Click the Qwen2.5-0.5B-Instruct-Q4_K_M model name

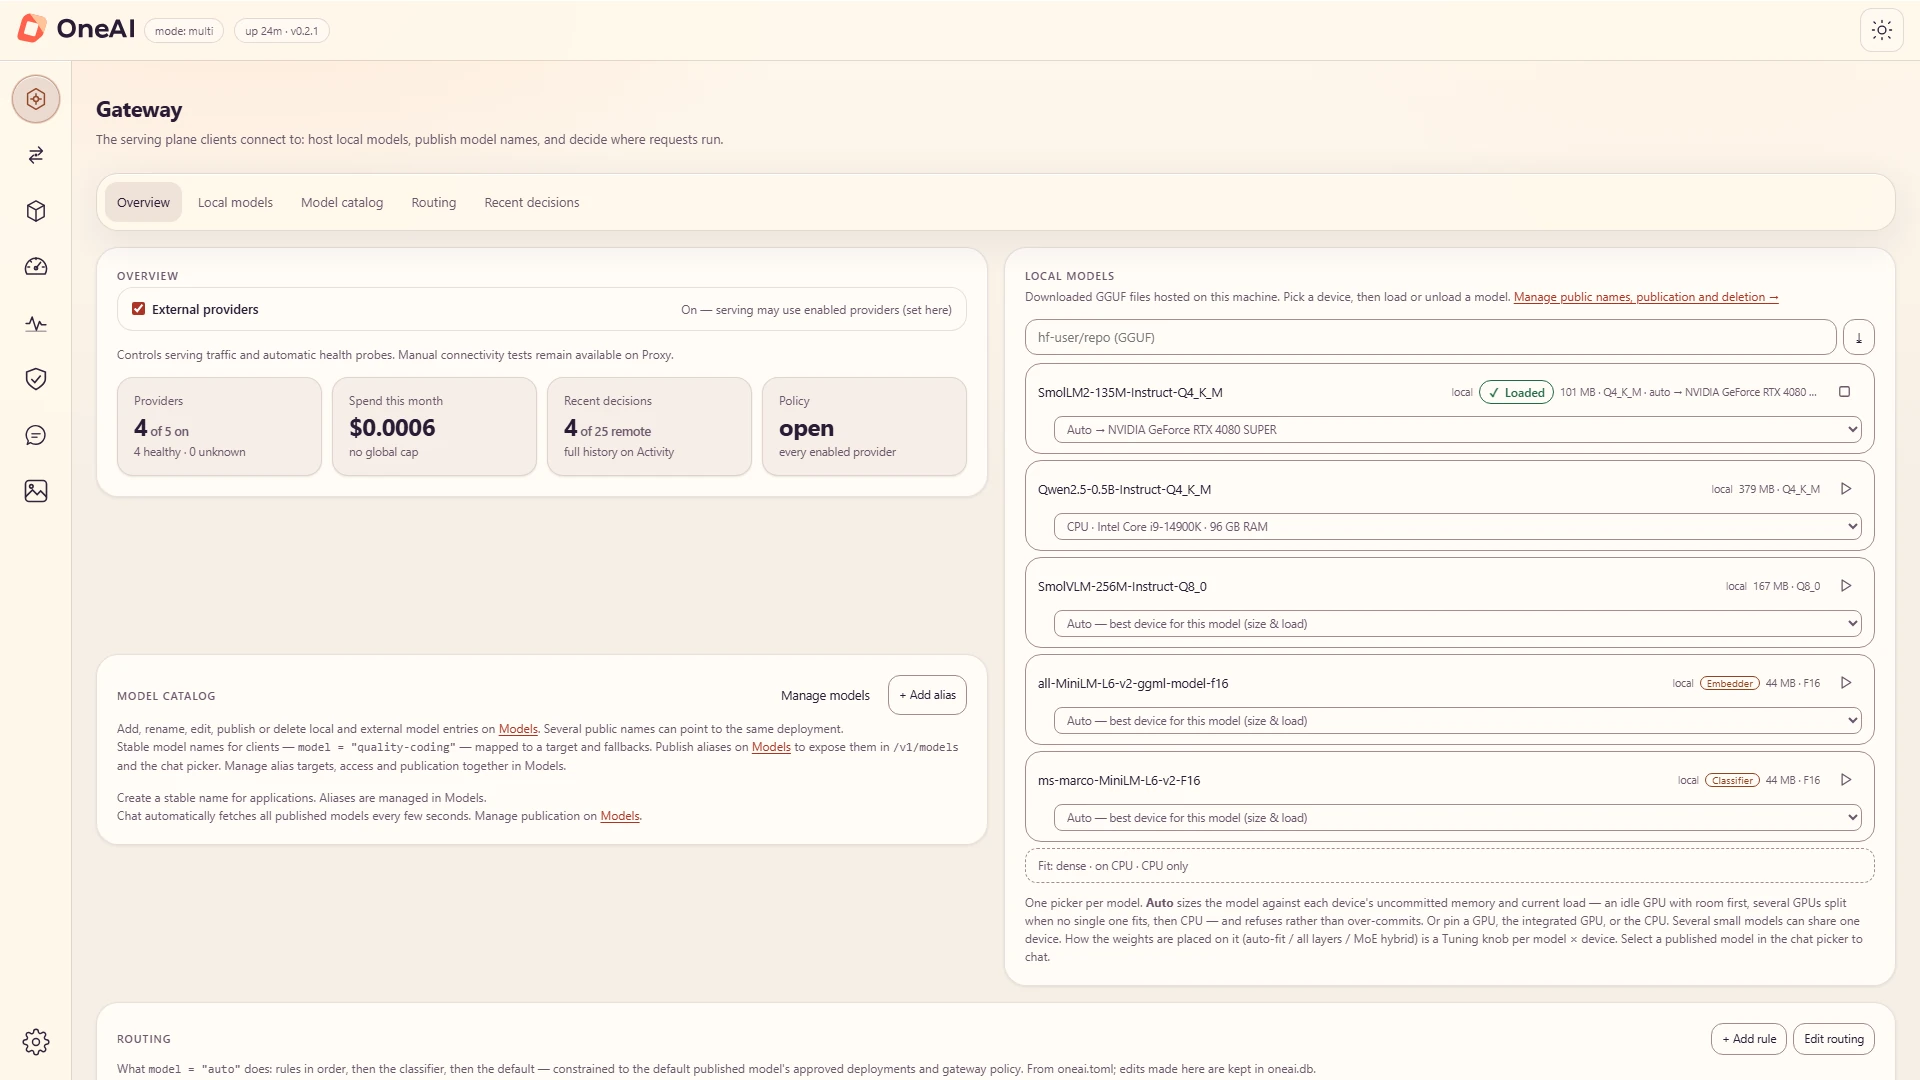(1124, 489)
